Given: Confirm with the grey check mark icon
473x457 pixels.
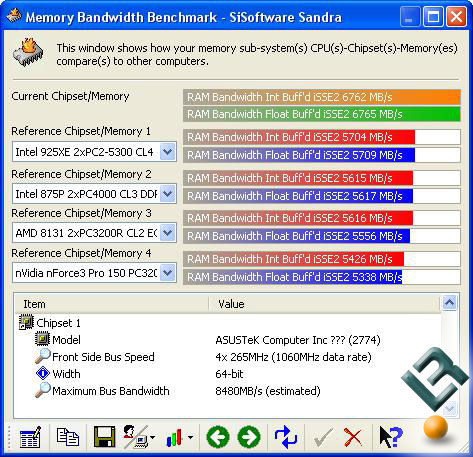Looking at the screenshot, I should point(323,437).
